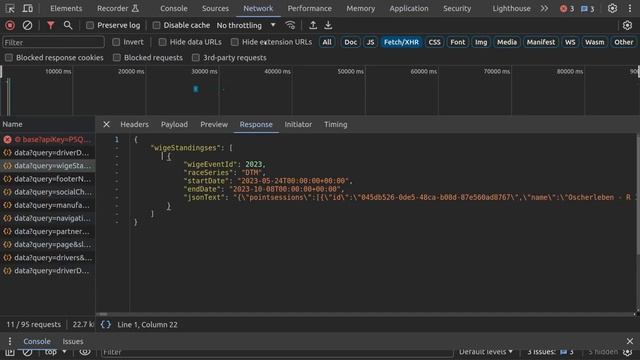Image resolution: width=640 pixels, height=360 pixels.
Task: Filter requests by CSS type
Action: click(x=434, y=42)
